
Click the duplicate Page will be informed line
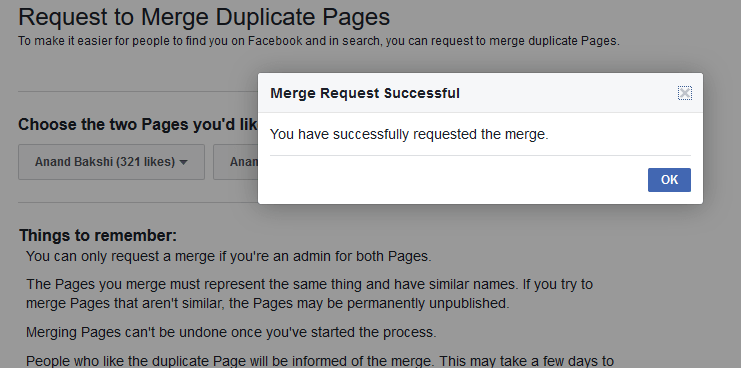coord(320,361)
